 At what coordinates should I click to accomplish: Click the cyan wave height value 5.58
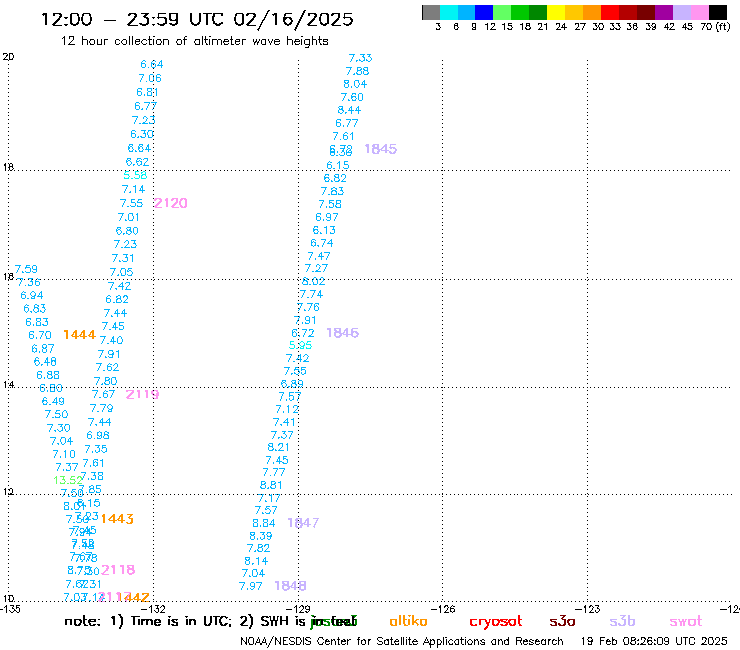point(135,175)
